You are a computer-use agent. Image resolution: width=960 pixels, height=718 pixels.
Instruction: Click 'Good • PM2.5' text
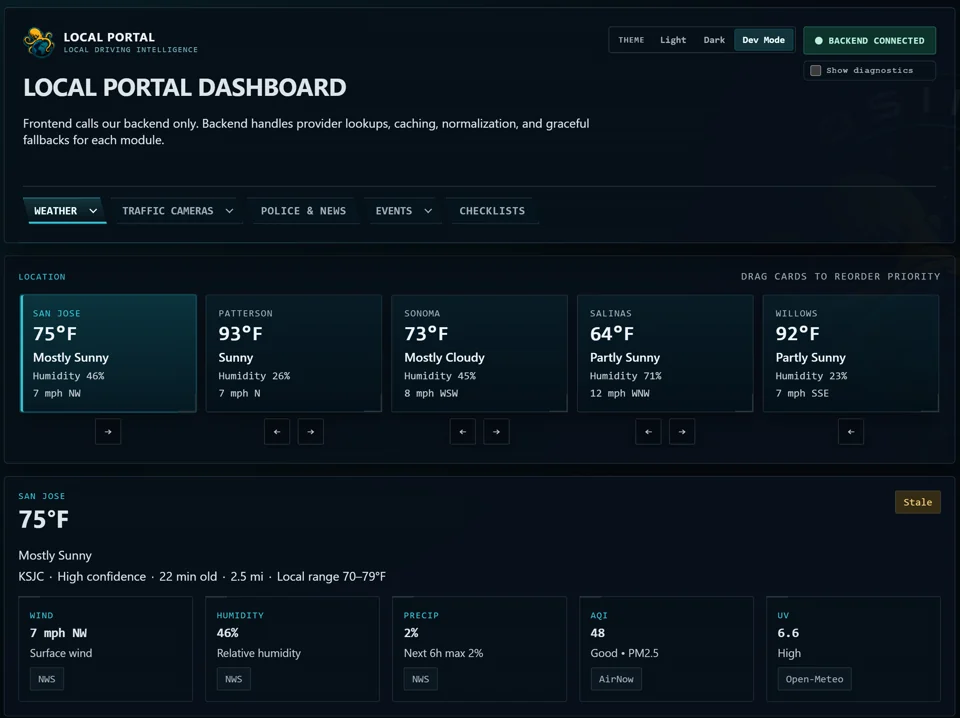click(x=624, y=653)
